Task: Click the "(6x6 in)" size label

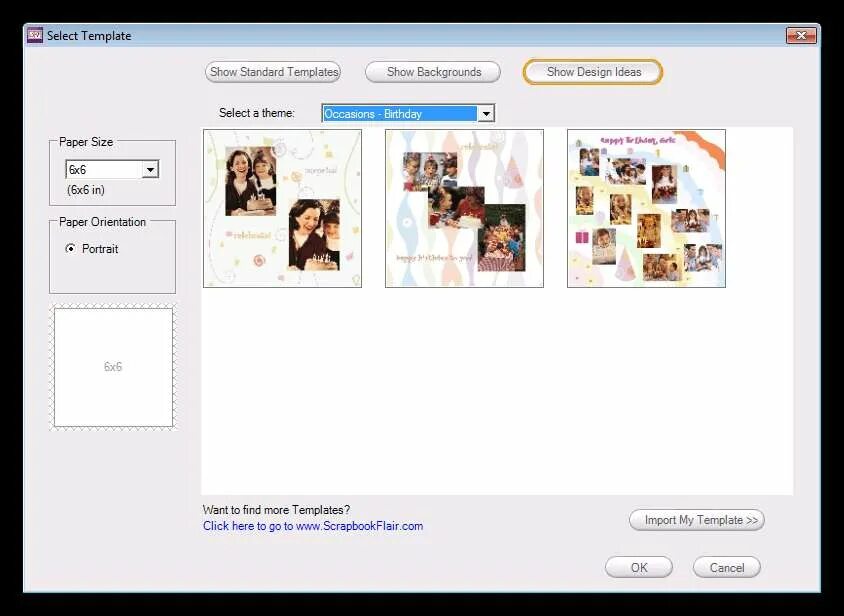Action: click(x=86, y=190)
